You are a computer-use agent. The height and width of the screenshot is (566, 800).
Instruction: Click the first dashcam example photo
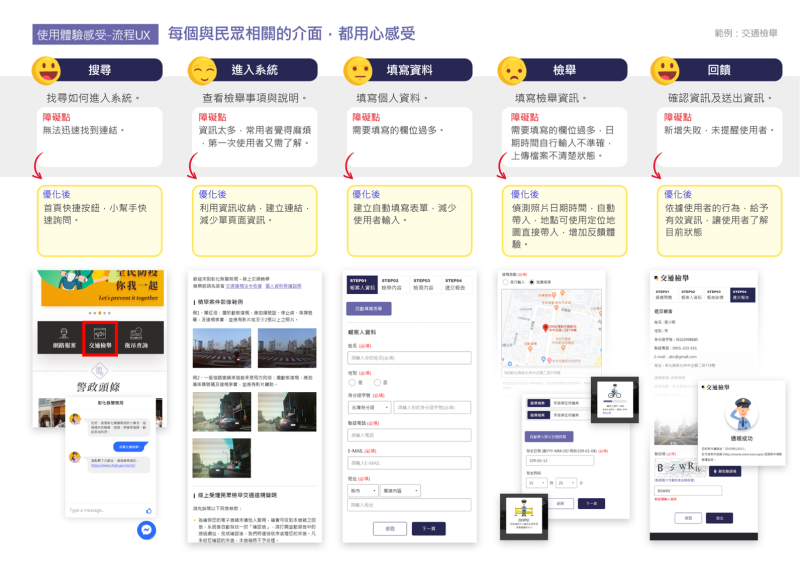[x=221, y=348]
